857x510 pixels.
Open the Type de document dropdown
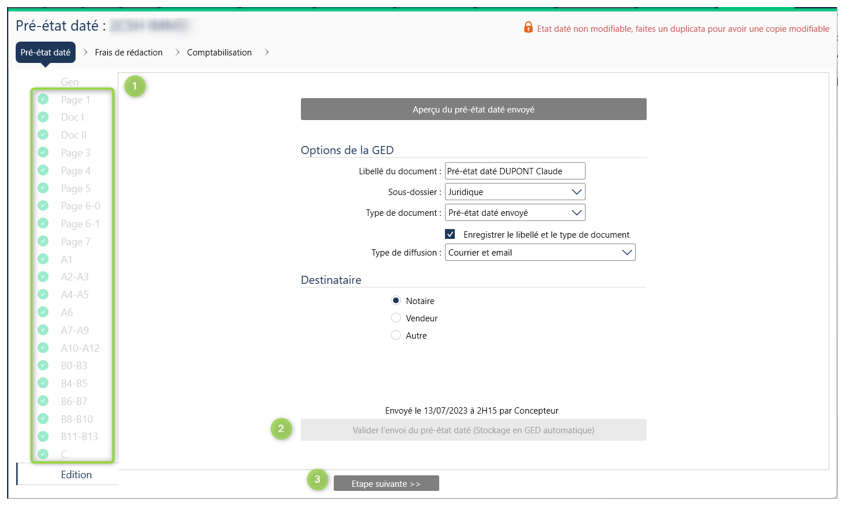click(x=515, y=213)
